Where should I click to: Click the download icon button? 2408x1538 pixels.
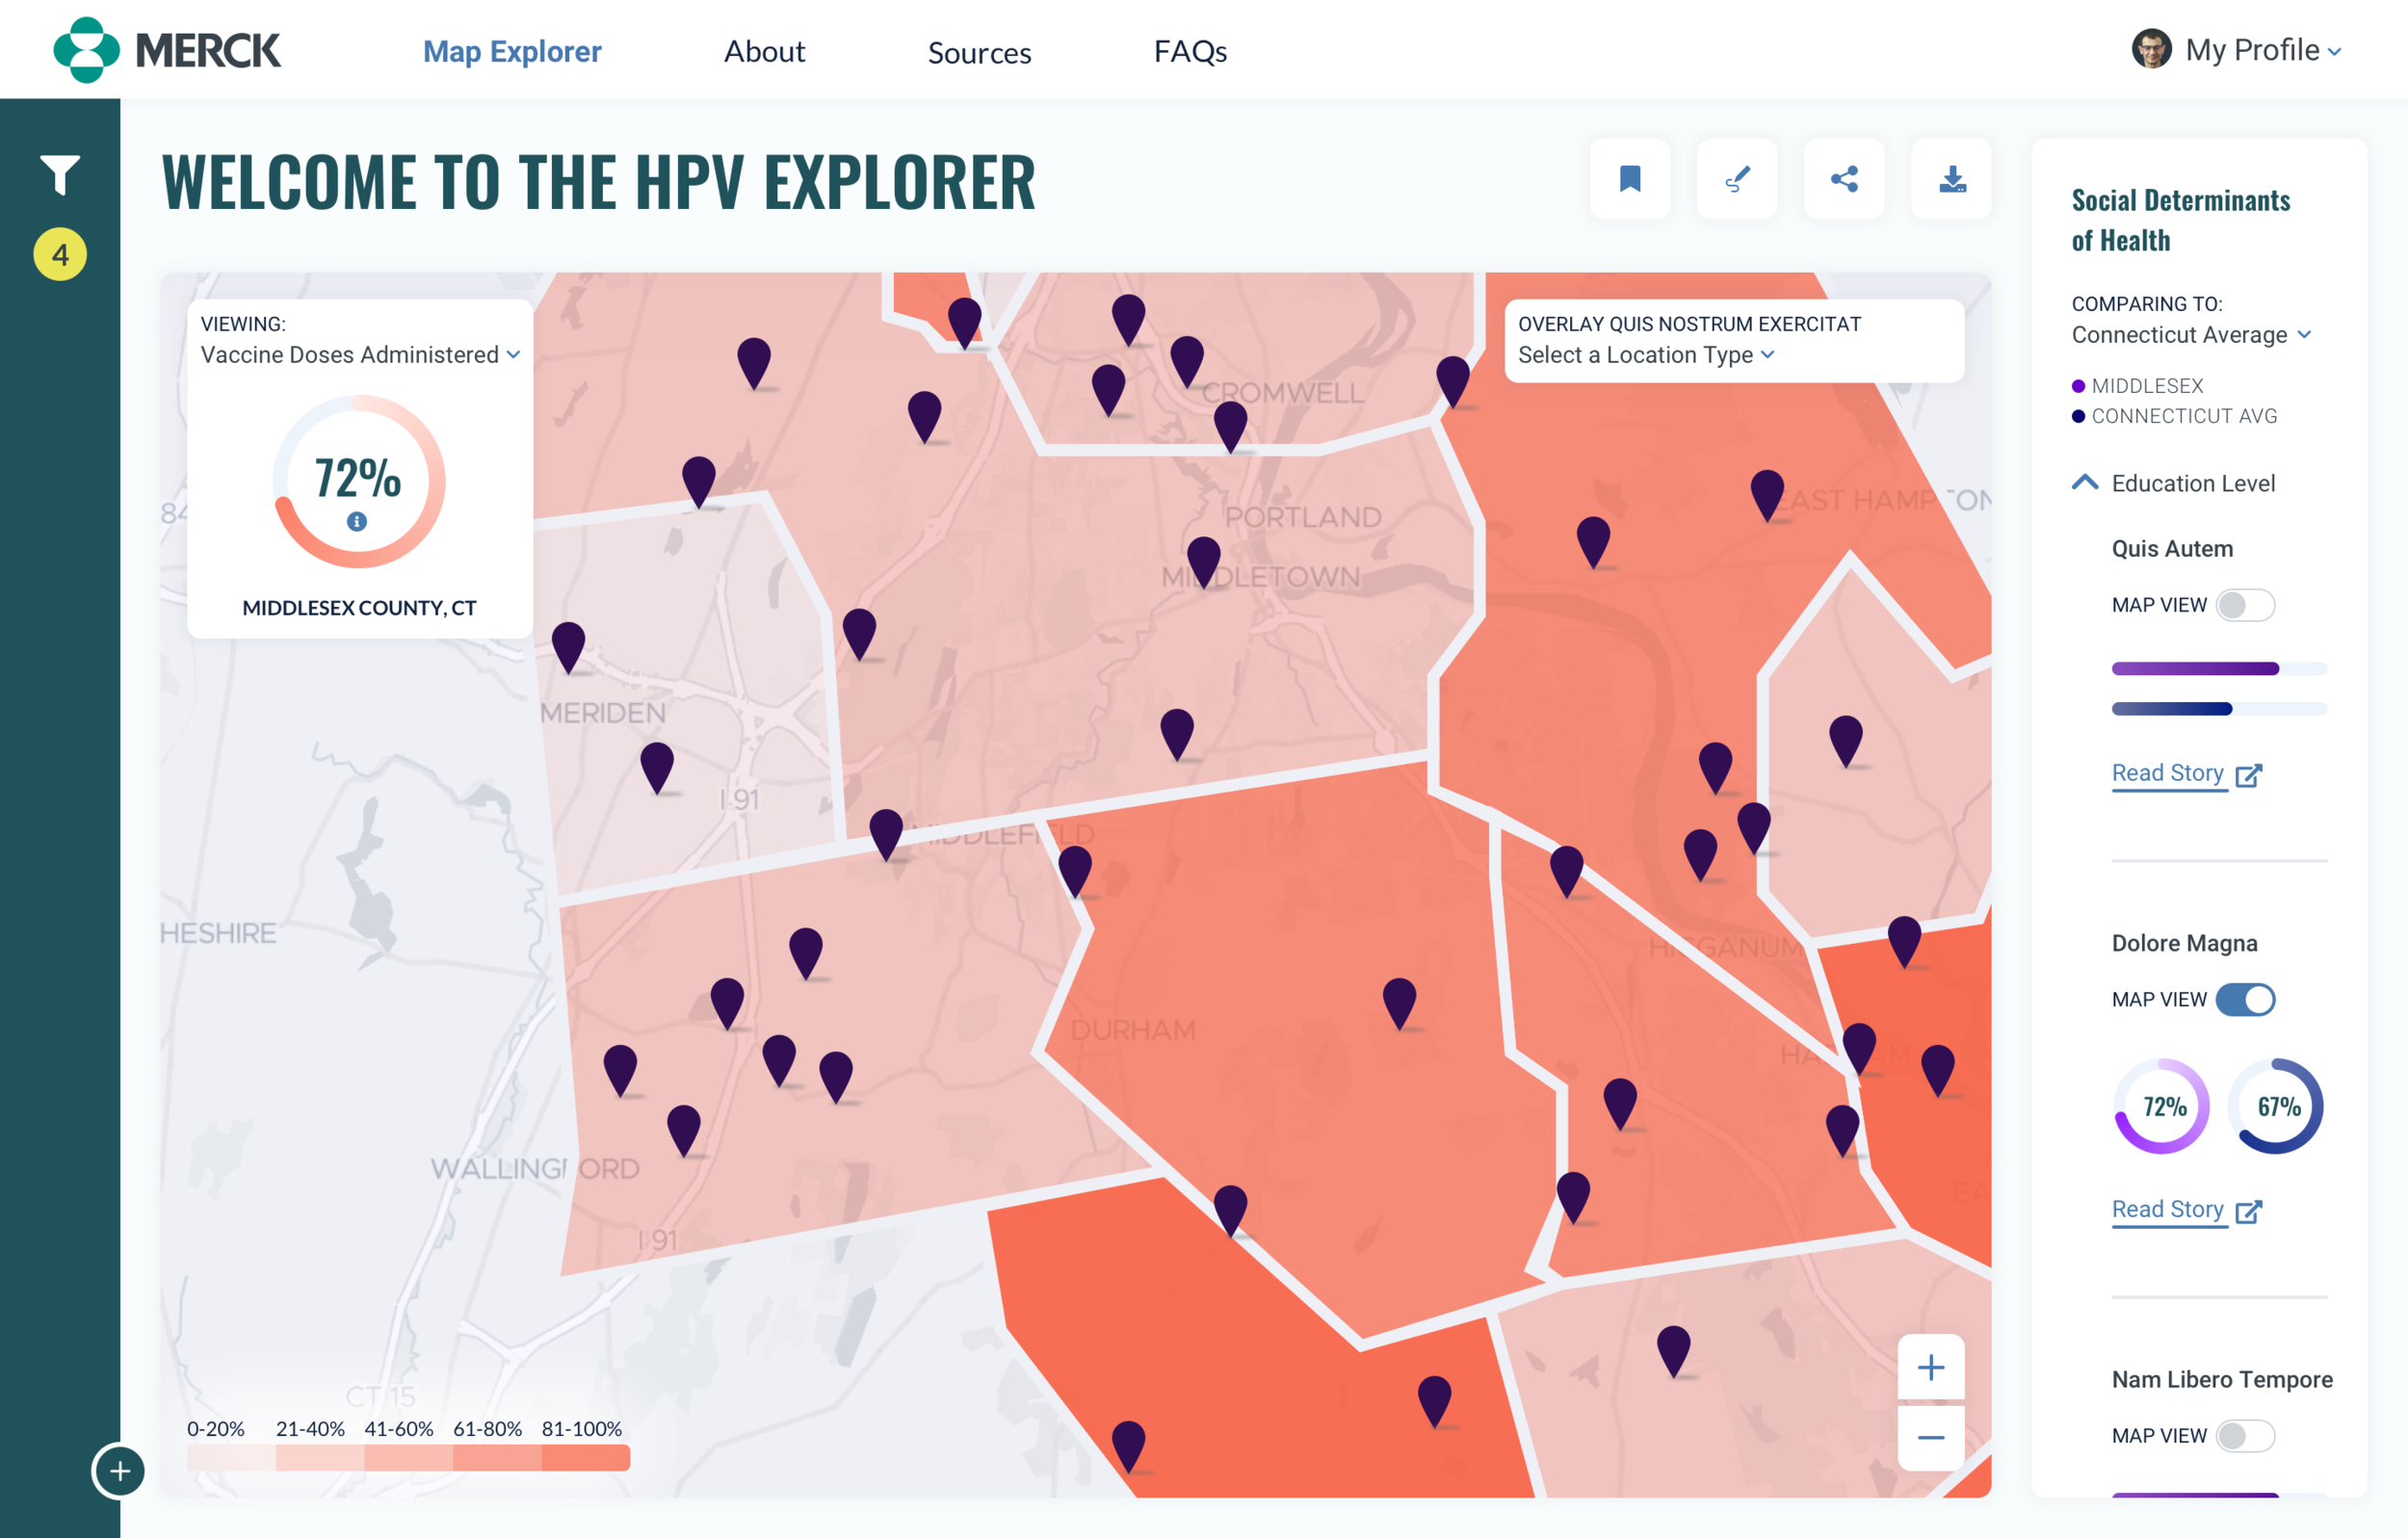[x=1951, y=179]
